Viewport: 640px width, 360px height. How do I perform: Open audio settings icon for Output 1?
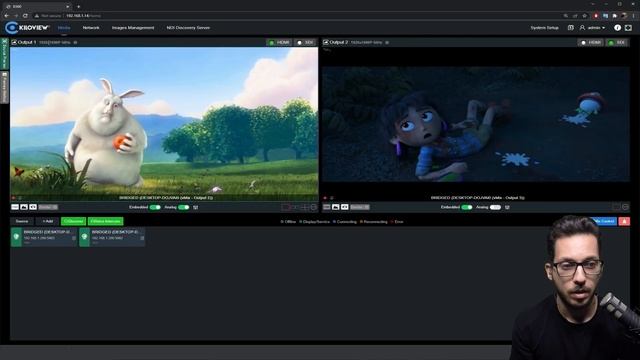pyautogui.click(x=196, y=207)
